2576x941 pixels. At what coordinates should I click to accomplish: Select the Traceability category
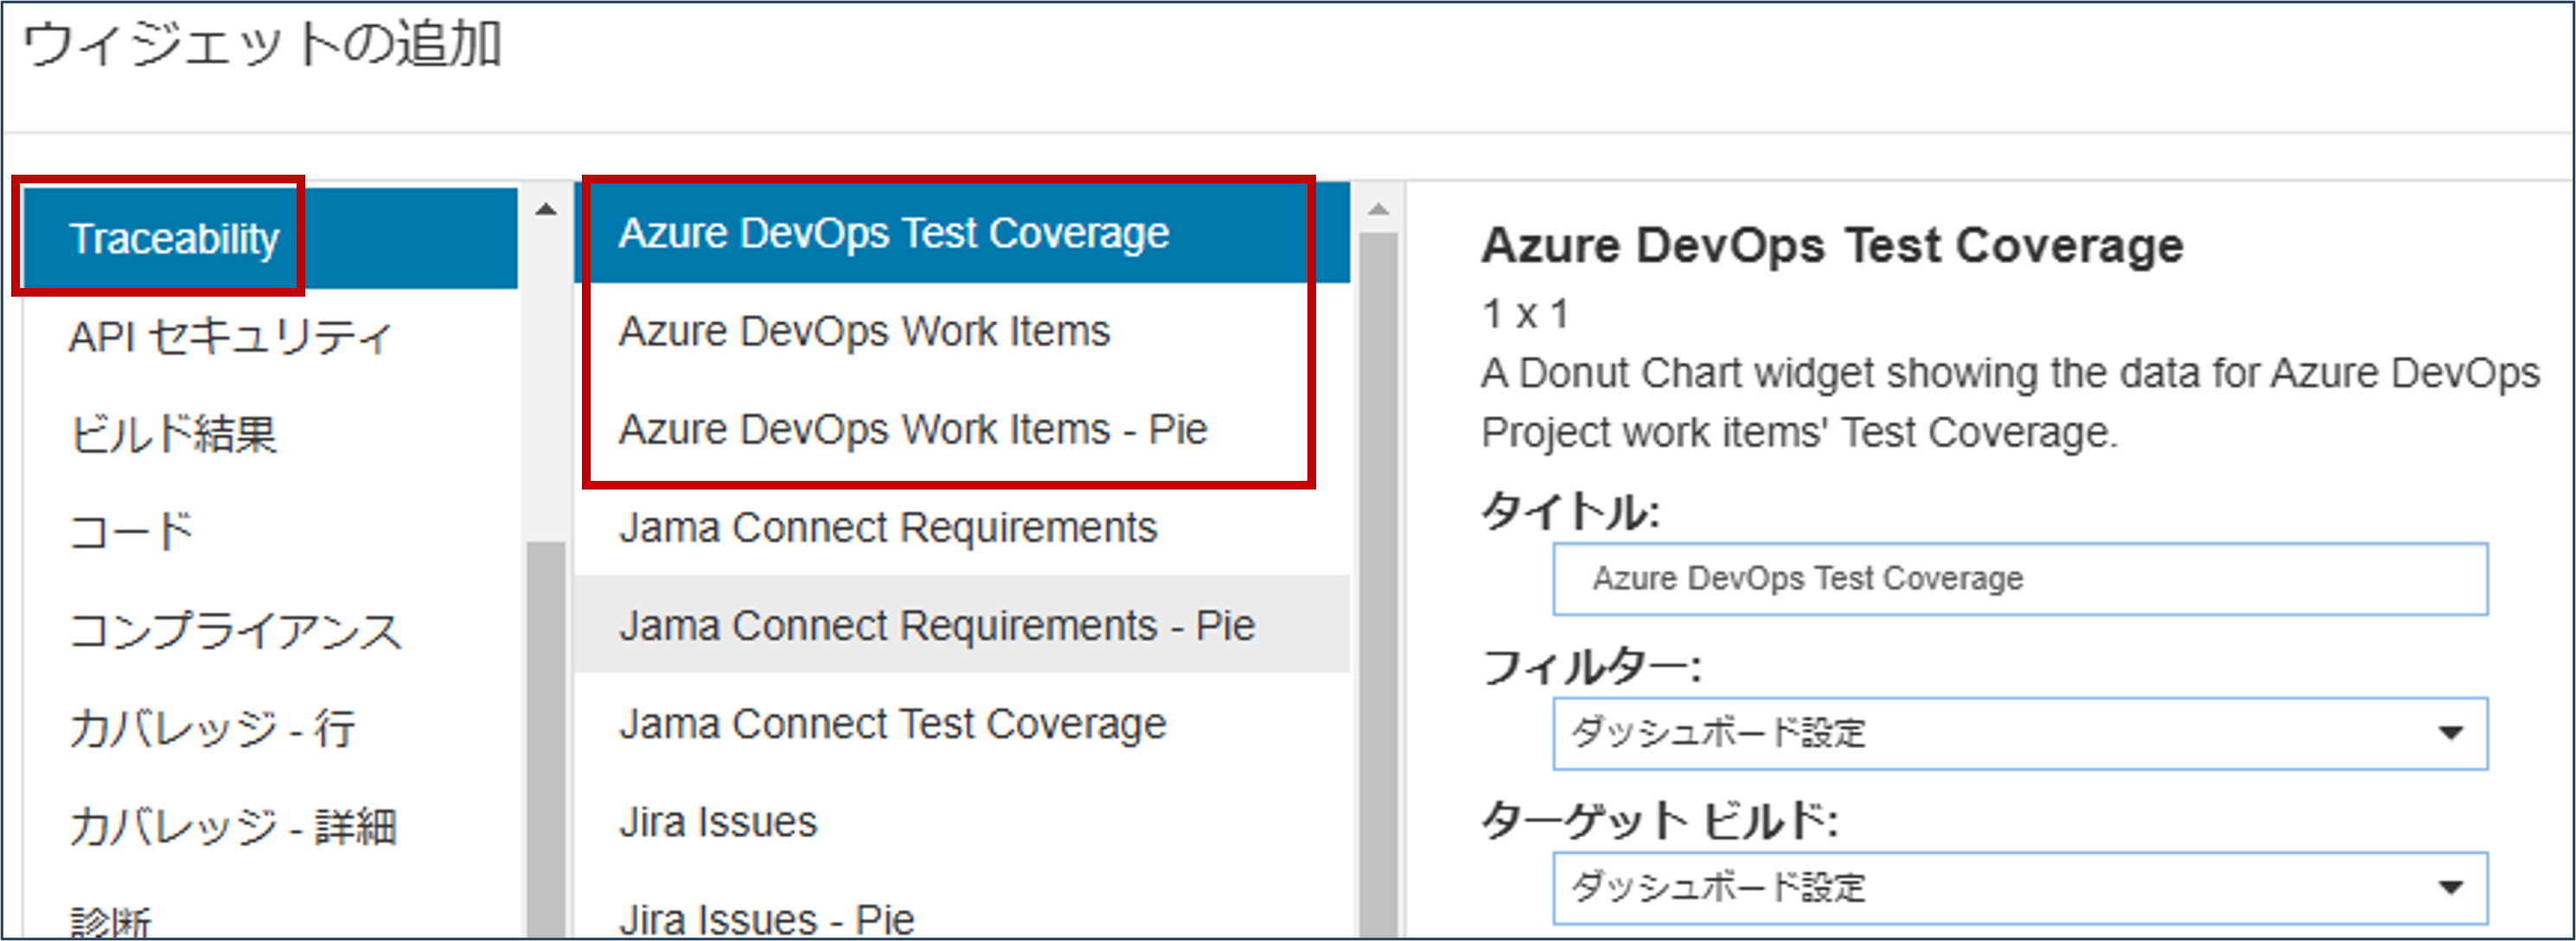pos(175,239)
